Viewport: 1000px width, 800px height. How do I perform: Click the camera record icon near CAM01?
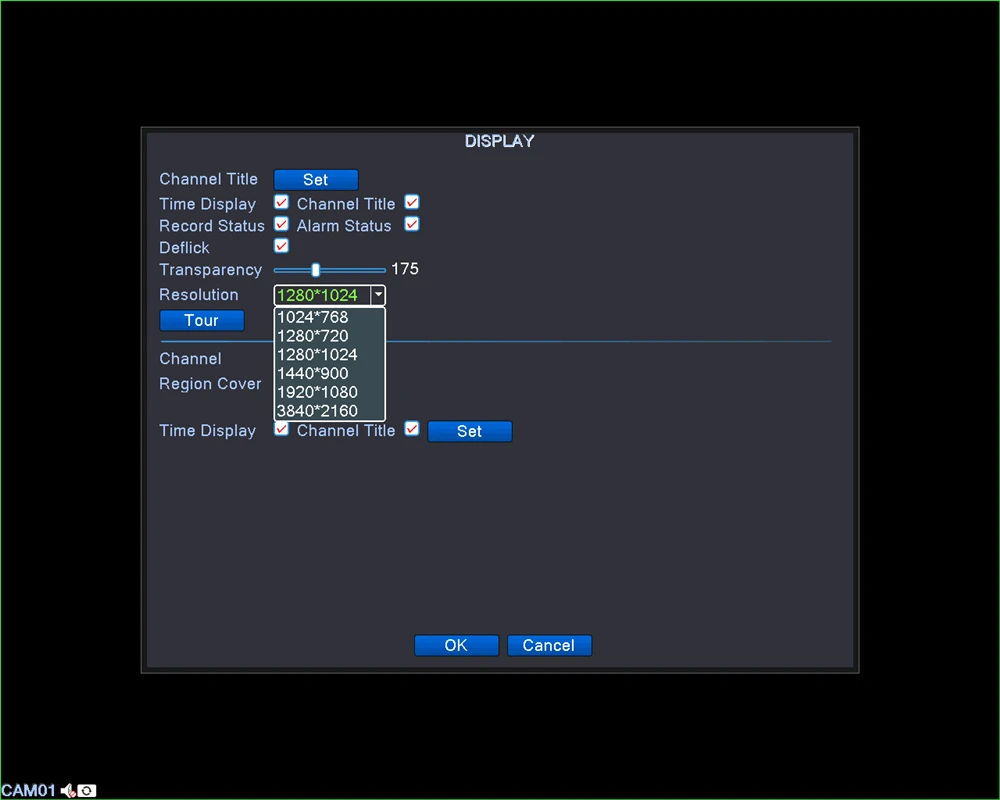pyautogui.click(x=87, y=791)
